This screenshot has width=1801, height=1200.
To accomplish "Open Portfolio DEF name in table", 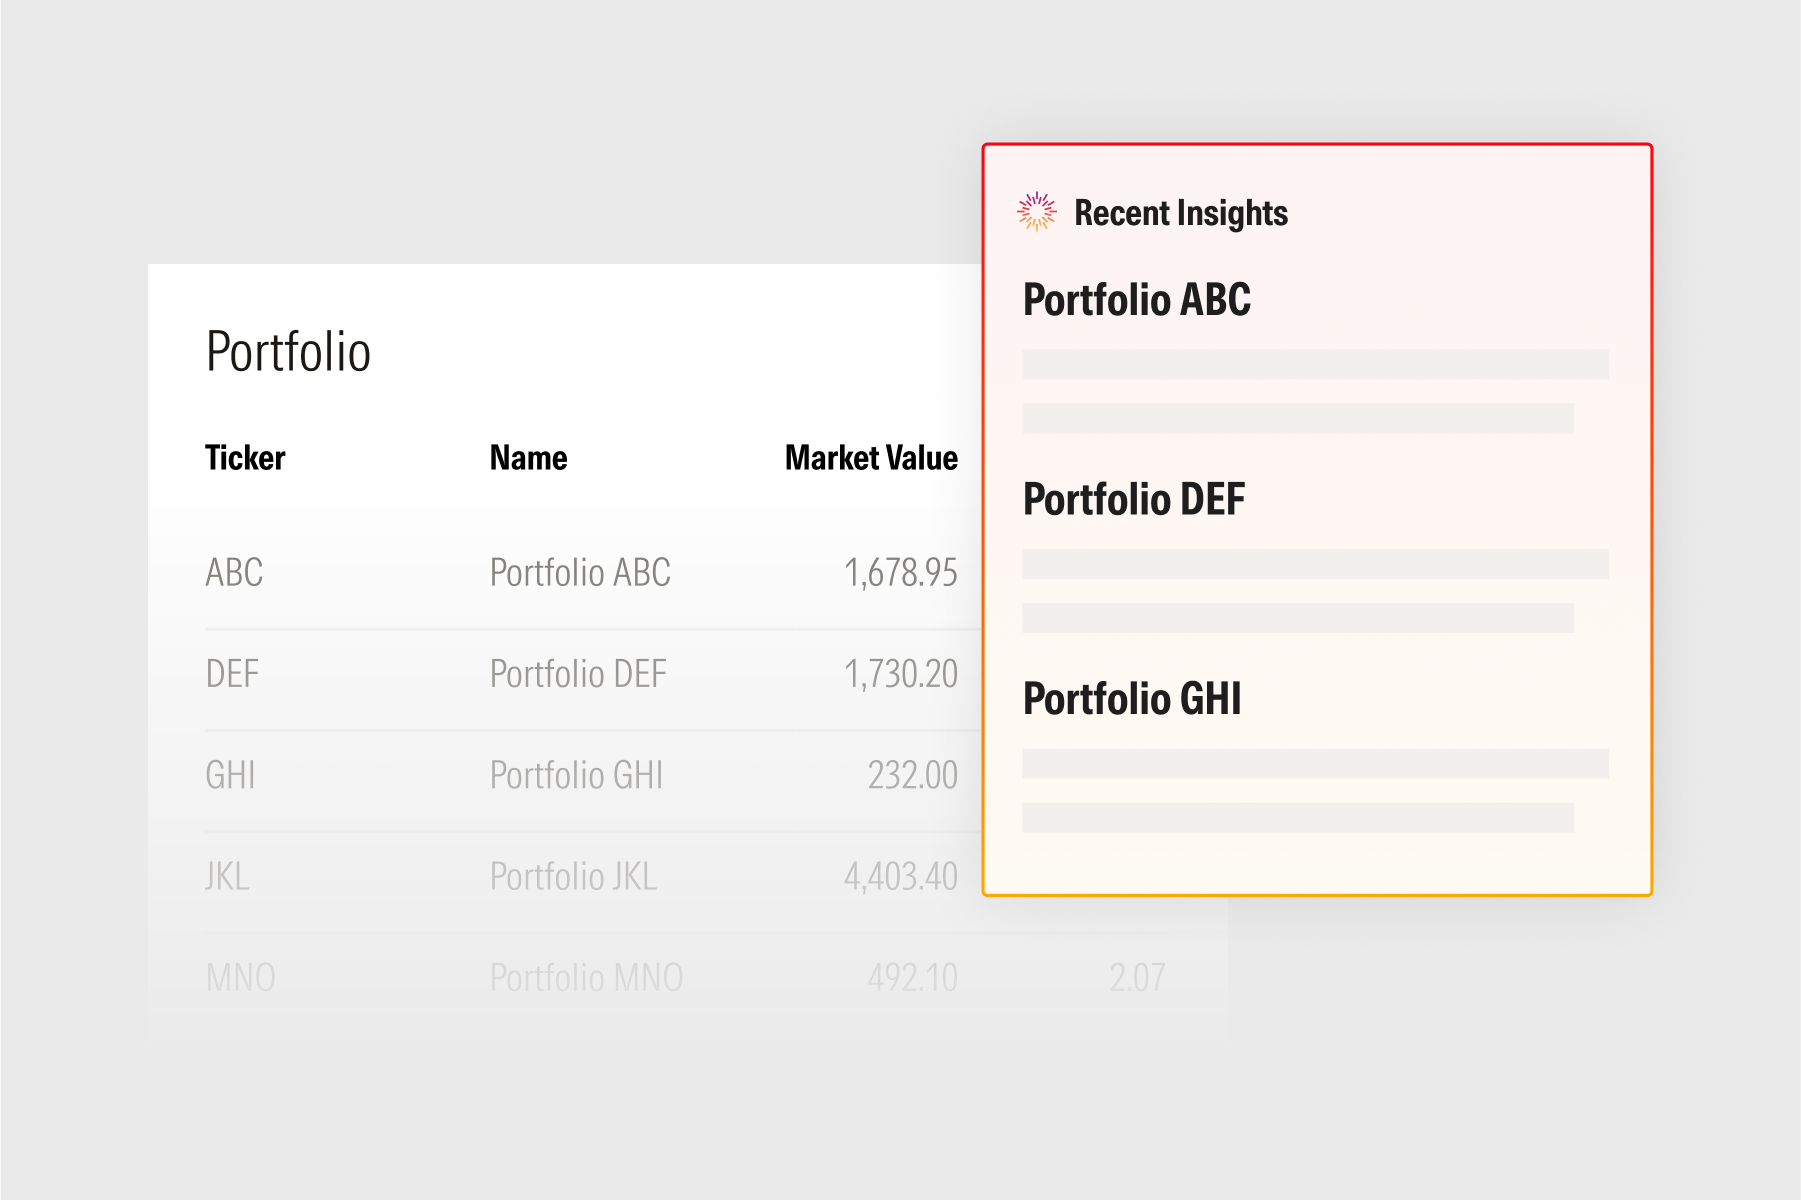I will 578,674.
